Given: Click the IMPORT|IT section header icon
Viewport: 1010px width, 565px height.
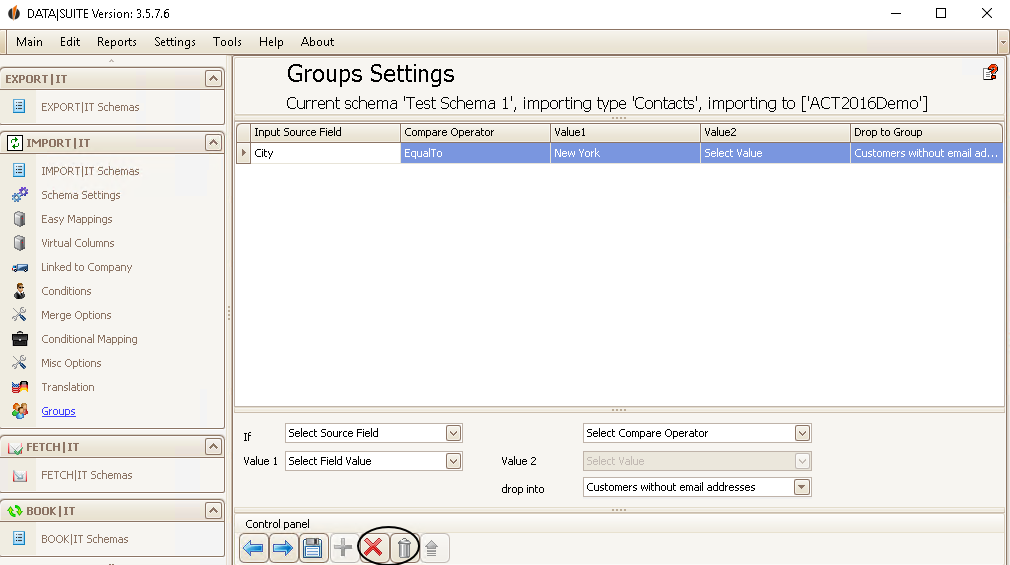Looking at the screenshot, I should tap(14, 142).
